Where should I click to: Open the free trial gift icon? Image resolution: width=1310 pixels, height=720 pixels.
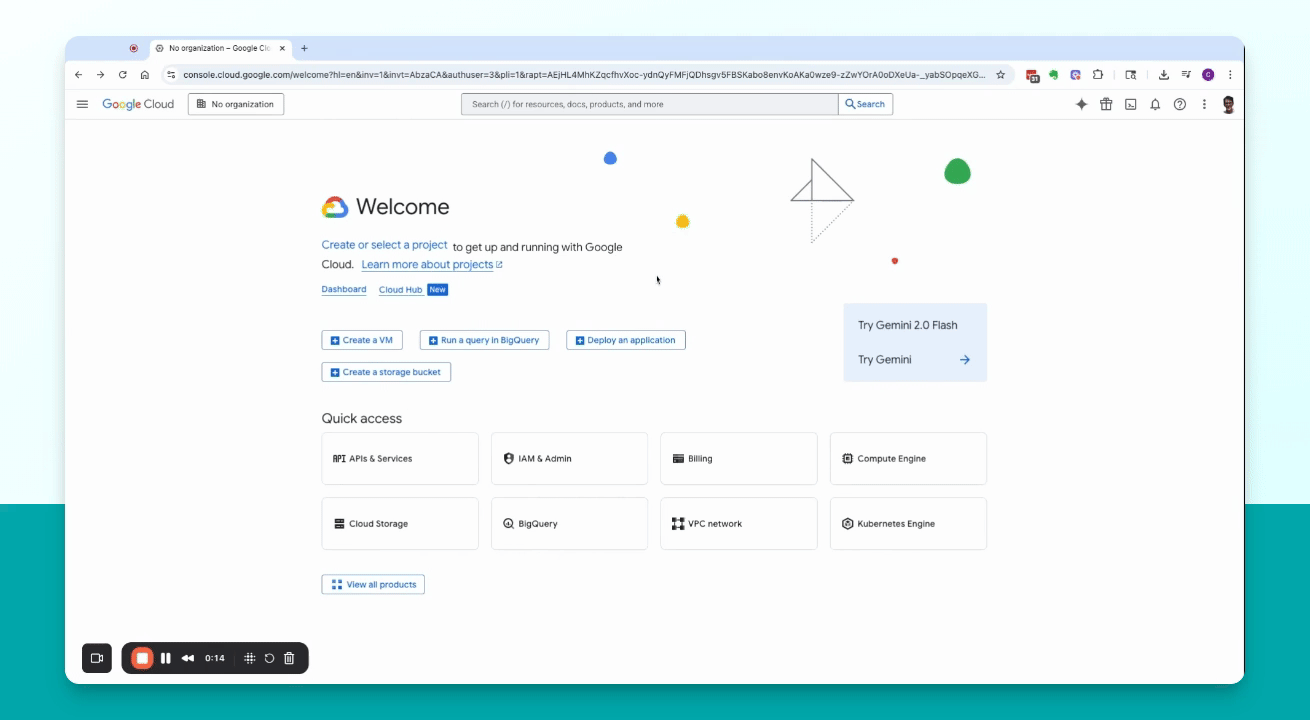click(x=1106, y=104)
